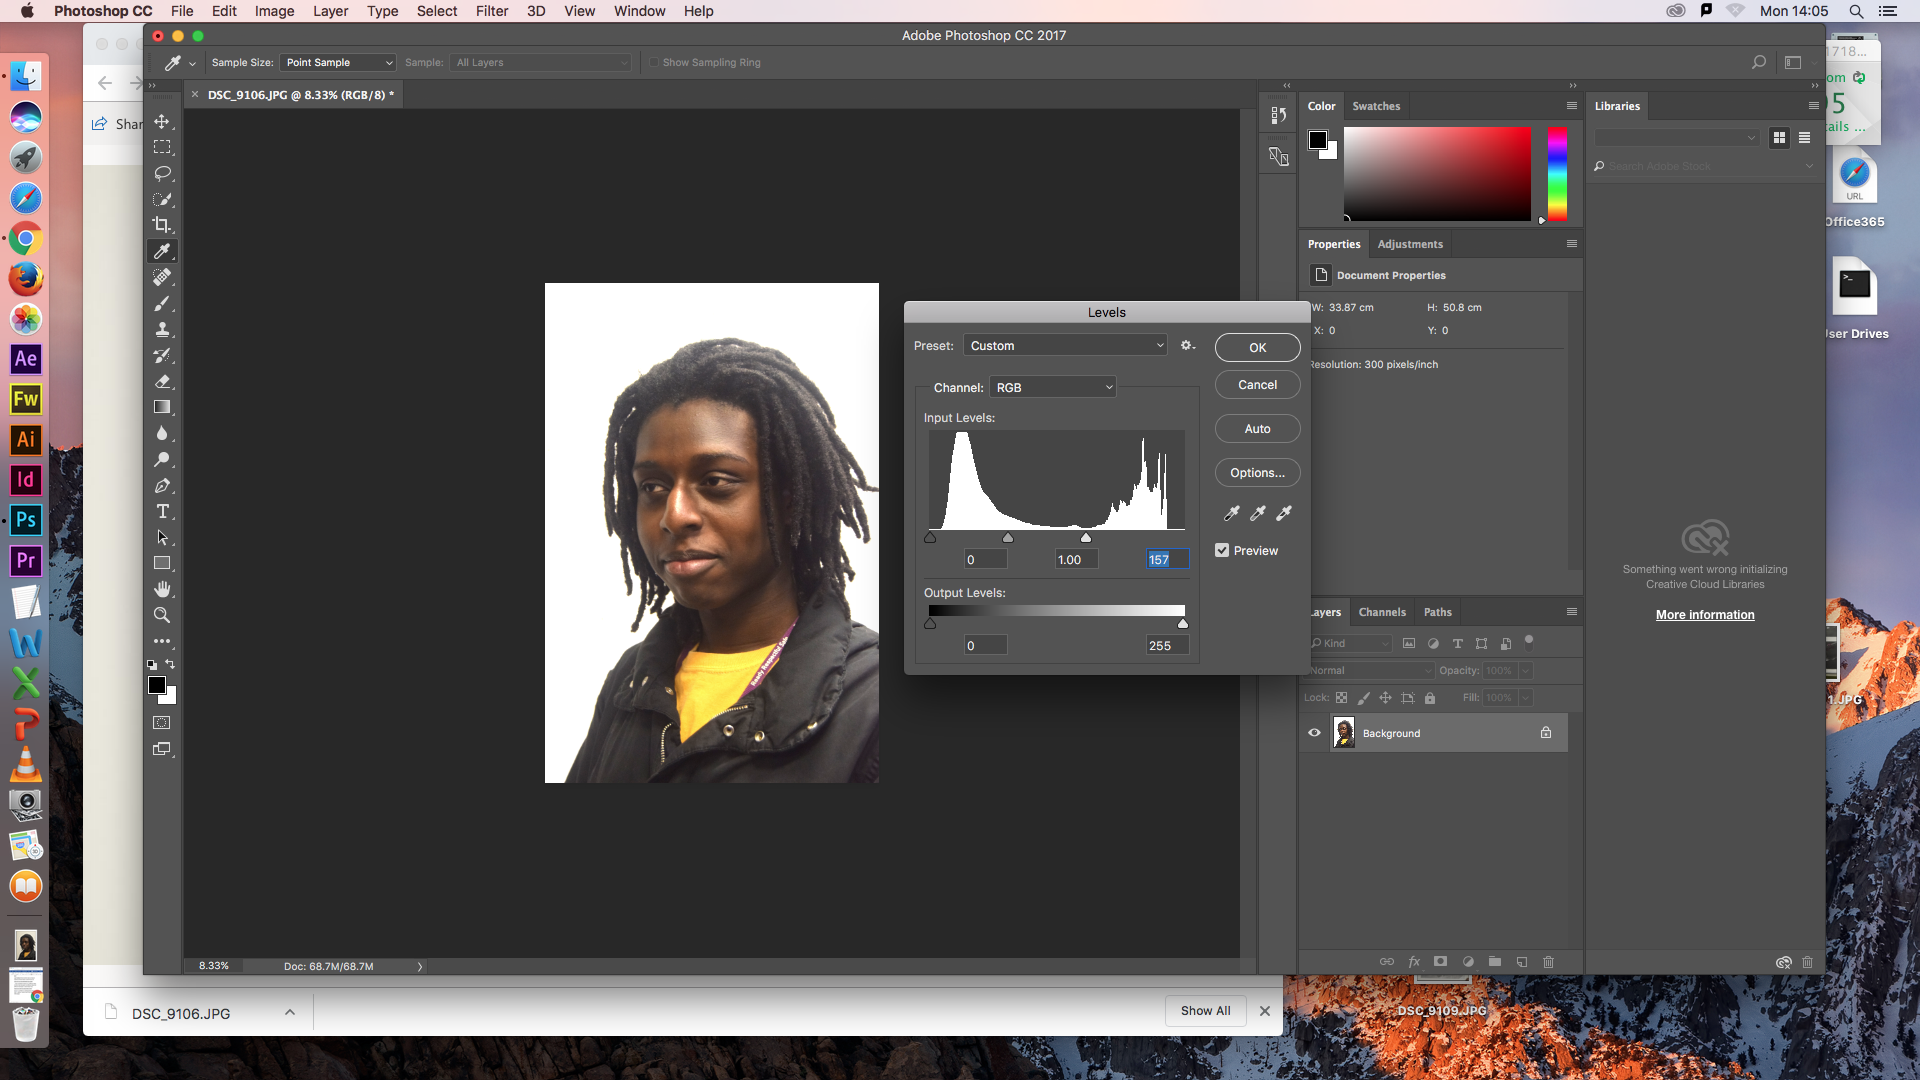Click the black point eyedropper in Levels
The image size is (1920, 1080).
point(1232,513)
